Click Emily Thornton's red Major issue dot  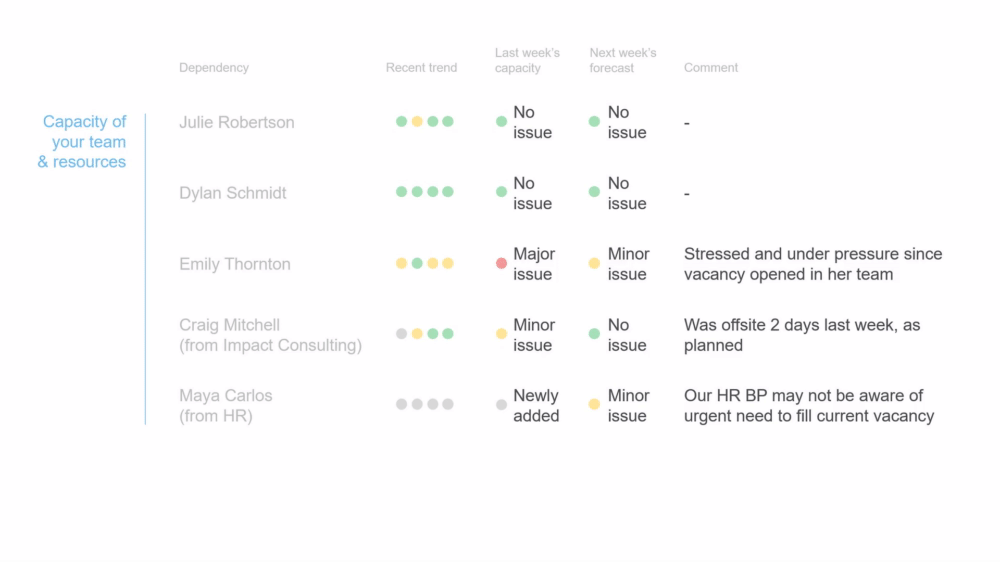point(501,263)
